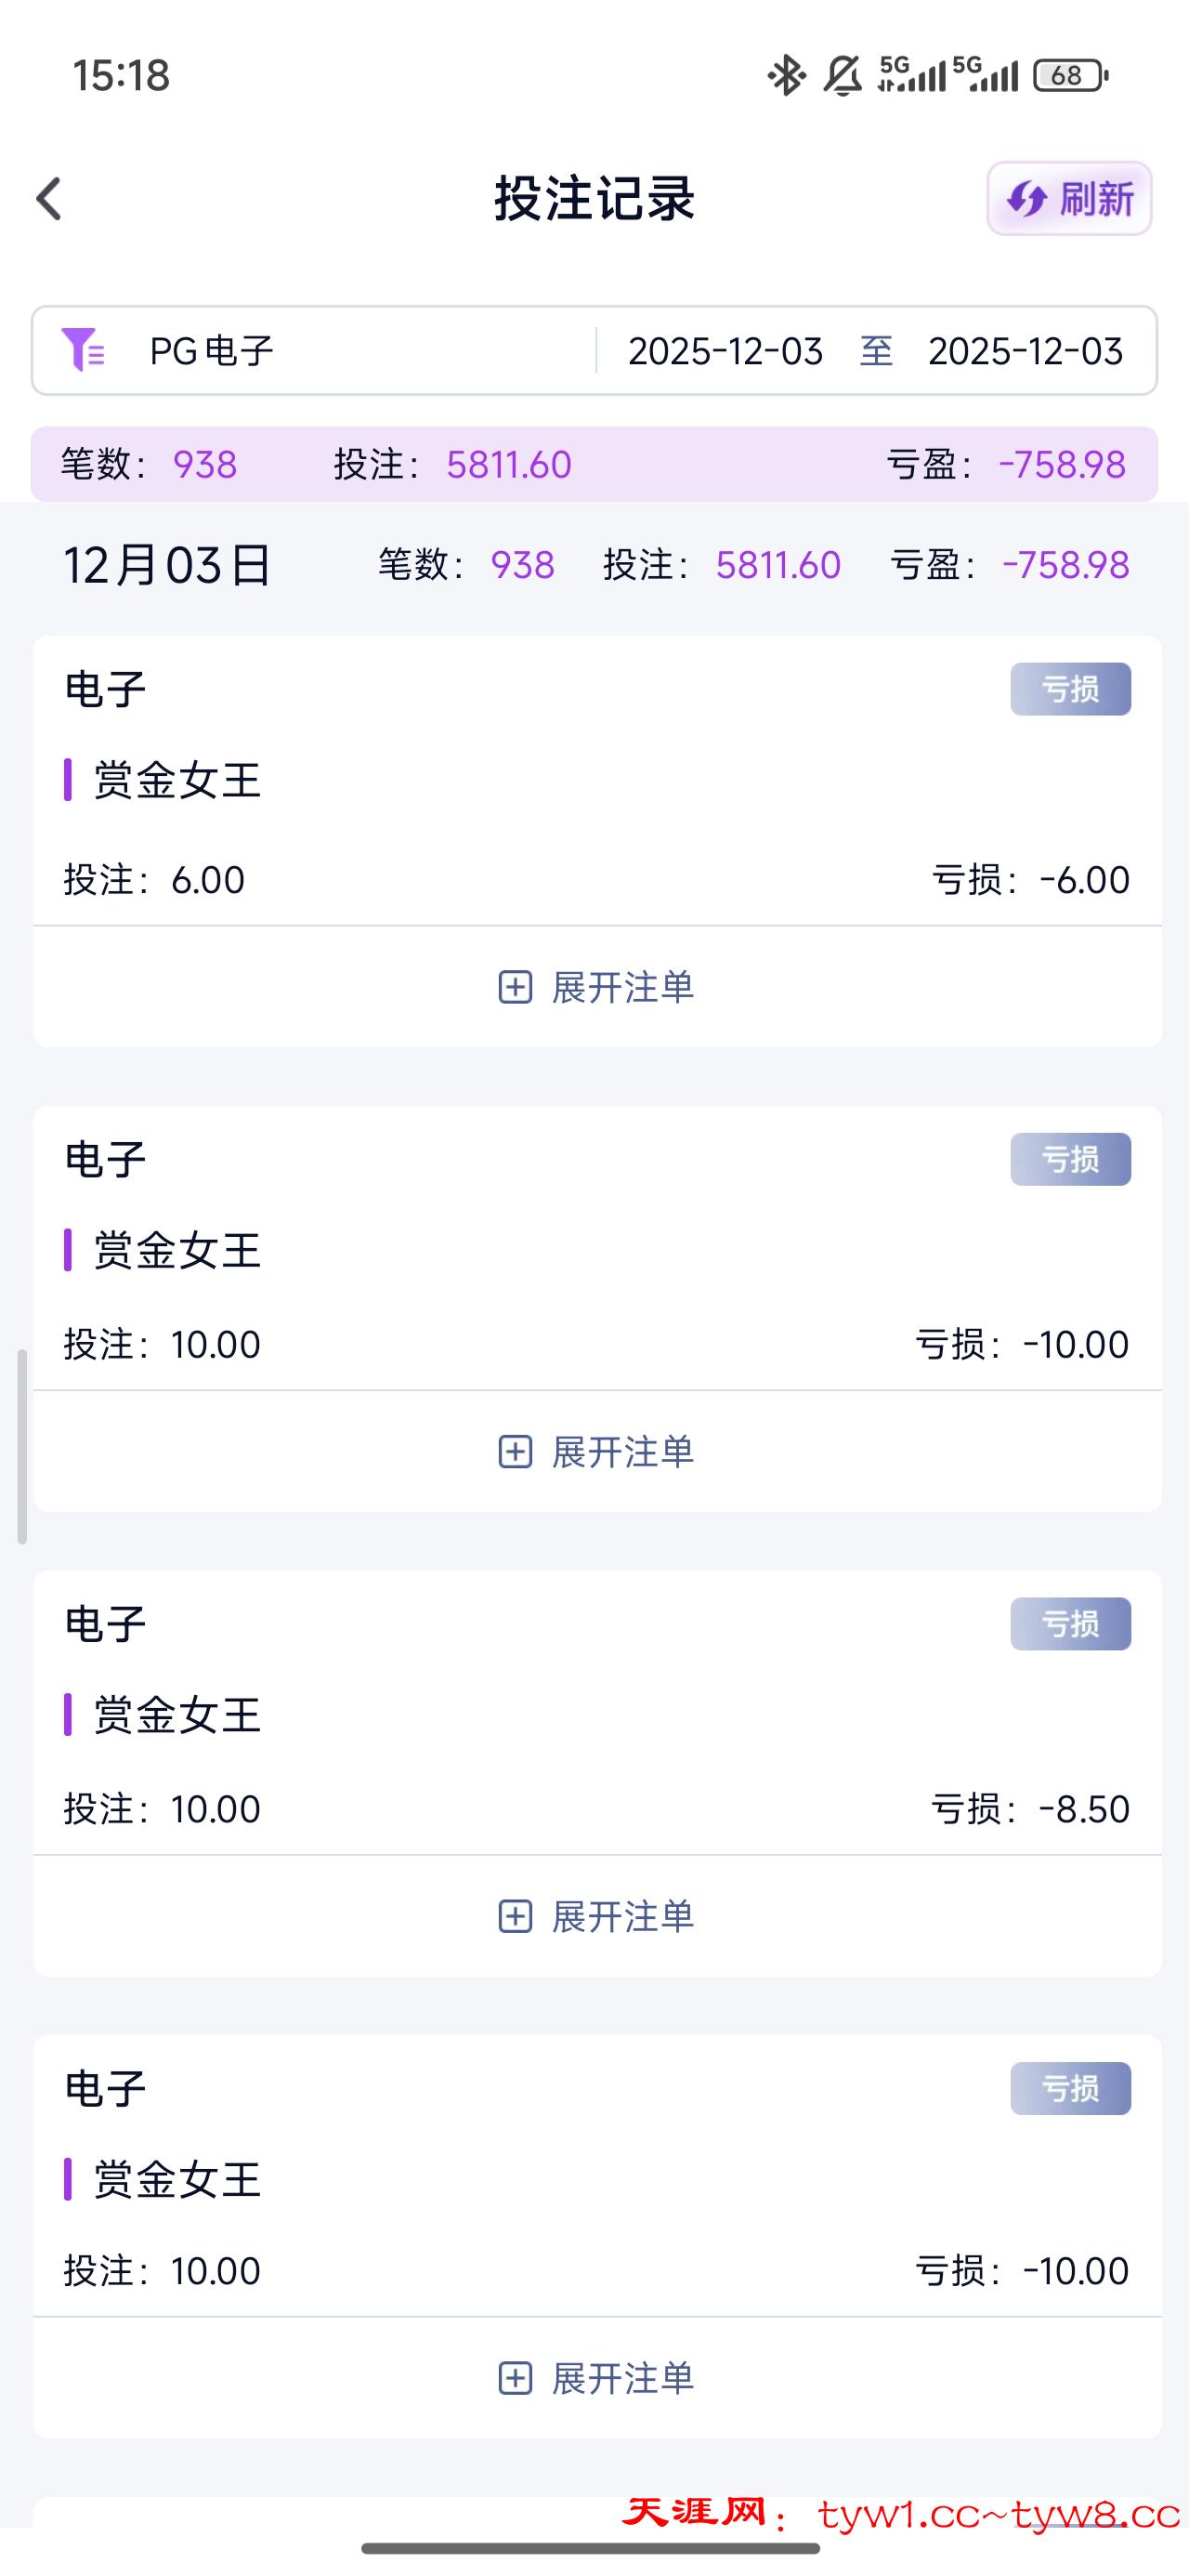
Task: Tap the battery indicator showing 68
Action: tap(1070, 76)
